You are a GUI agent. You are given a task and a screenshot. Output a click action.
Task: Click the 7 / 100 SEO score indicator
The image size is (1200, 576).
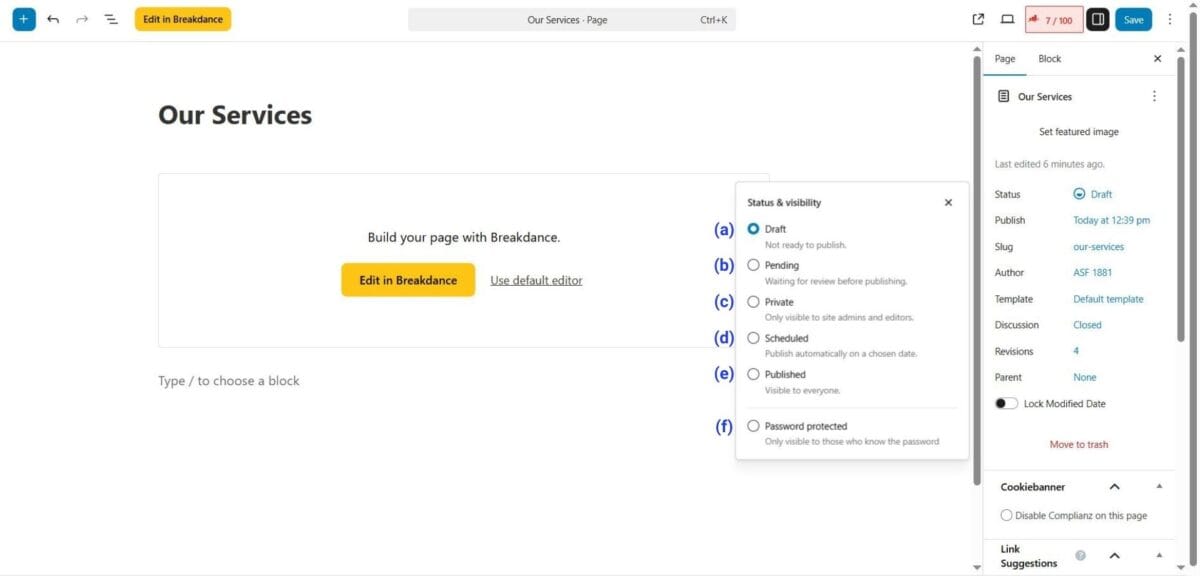click(x=1054, y=19)
